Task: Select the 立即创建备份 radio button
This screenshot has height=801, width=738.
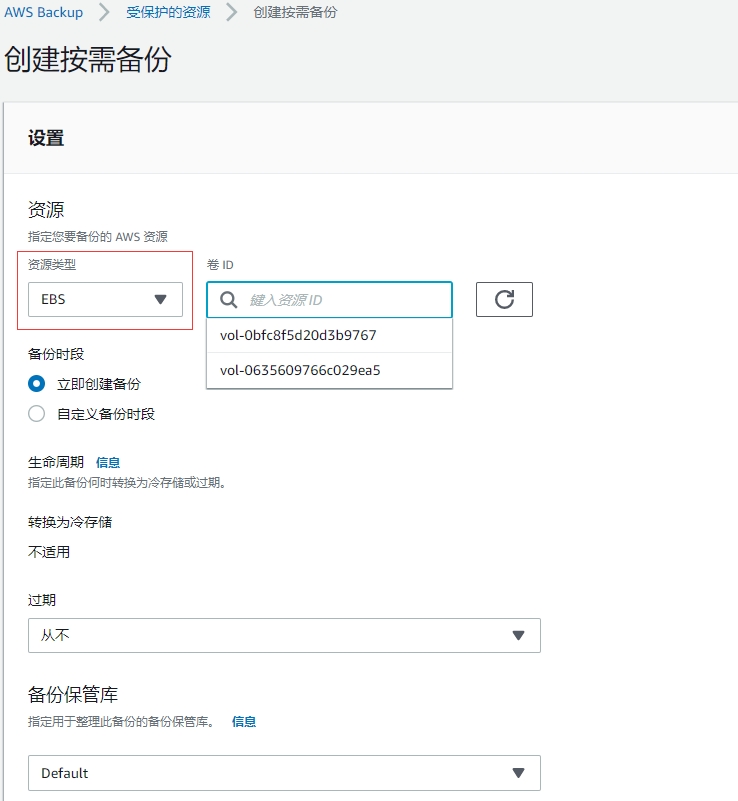Action: (x=37, y=384)
